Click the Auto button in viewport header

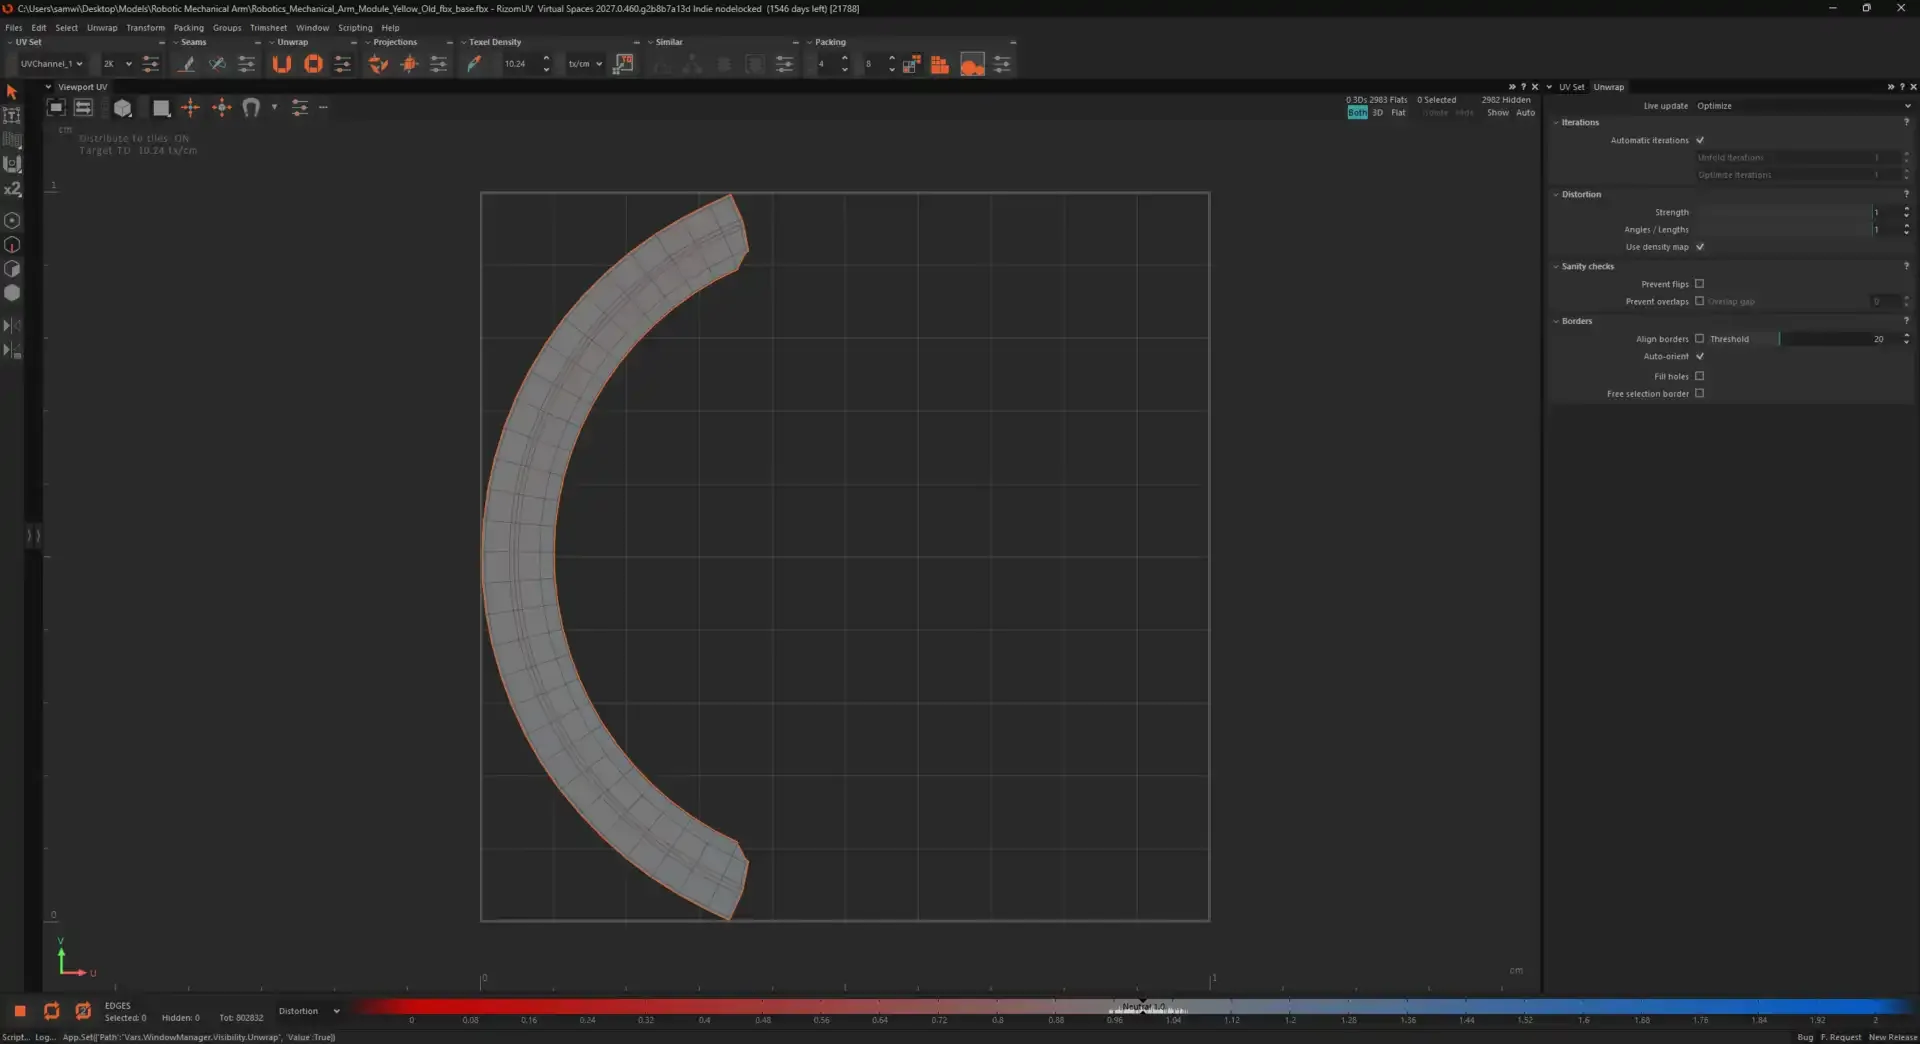point(1525,113)
